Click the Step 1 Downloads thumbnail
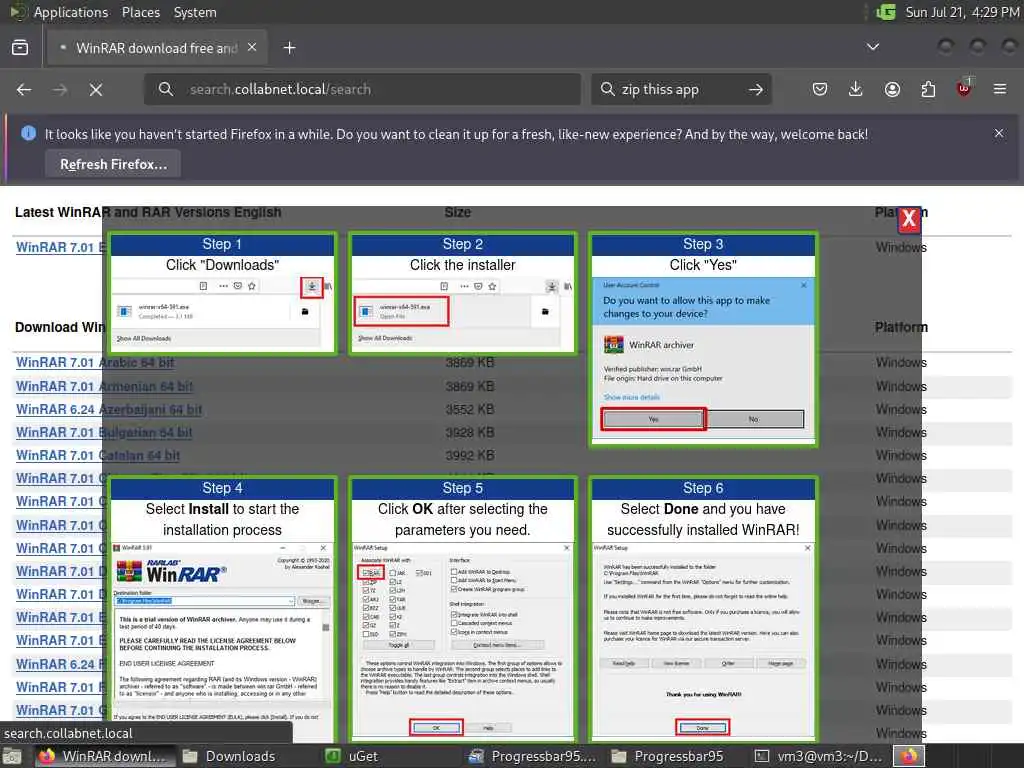Screen dimensions: 1024x768 (222, 293)
